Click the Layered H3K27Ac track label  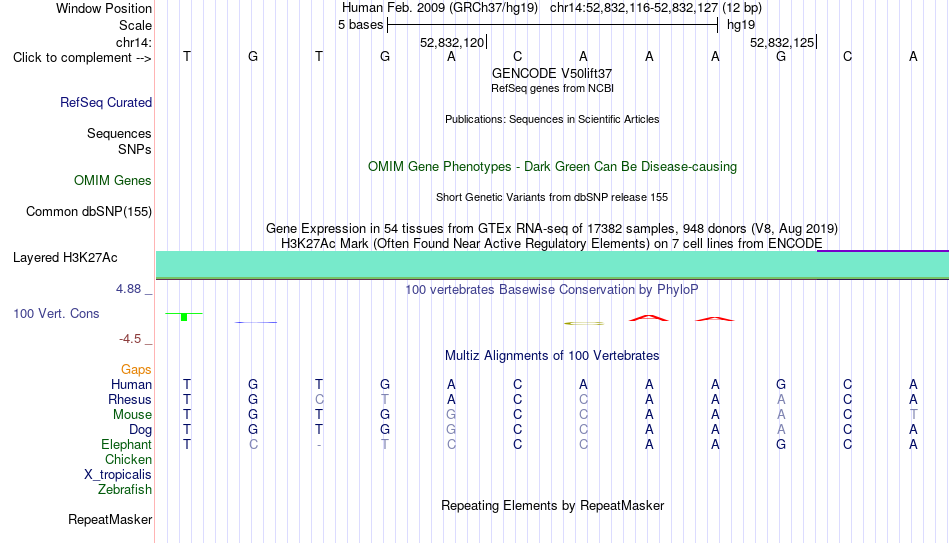(x=65, y=258)
